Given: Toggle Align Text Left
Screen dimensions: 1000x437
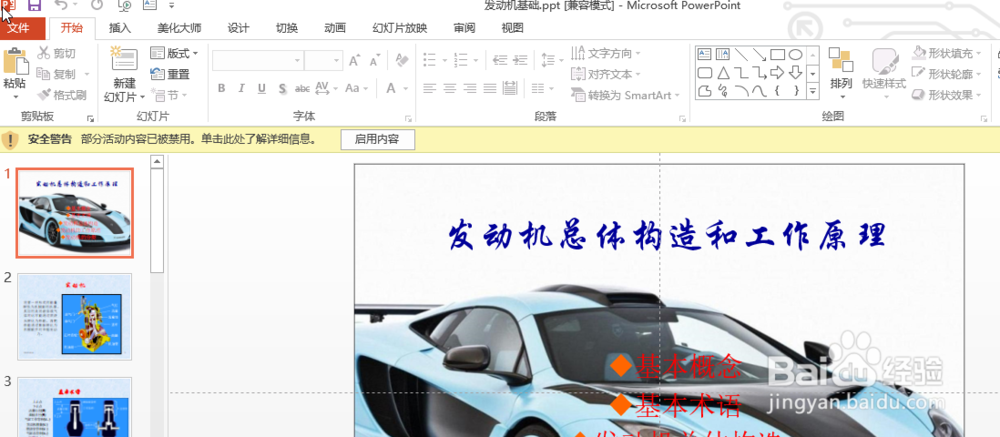Looking at the screenshot, I should coord(429,88).
